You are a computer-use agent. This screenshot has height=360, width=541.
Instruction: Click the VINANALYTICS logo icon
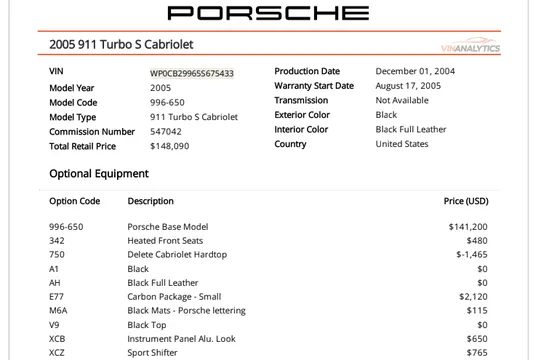(x=470, y=45)
